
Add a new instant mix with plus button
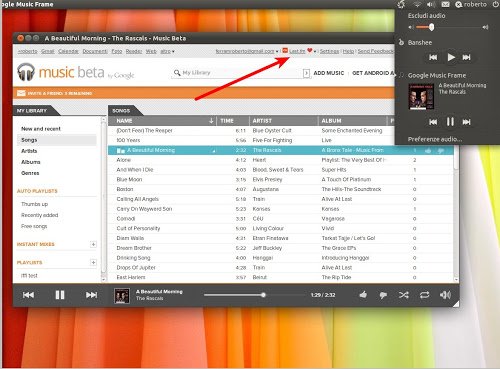(93, 244)
